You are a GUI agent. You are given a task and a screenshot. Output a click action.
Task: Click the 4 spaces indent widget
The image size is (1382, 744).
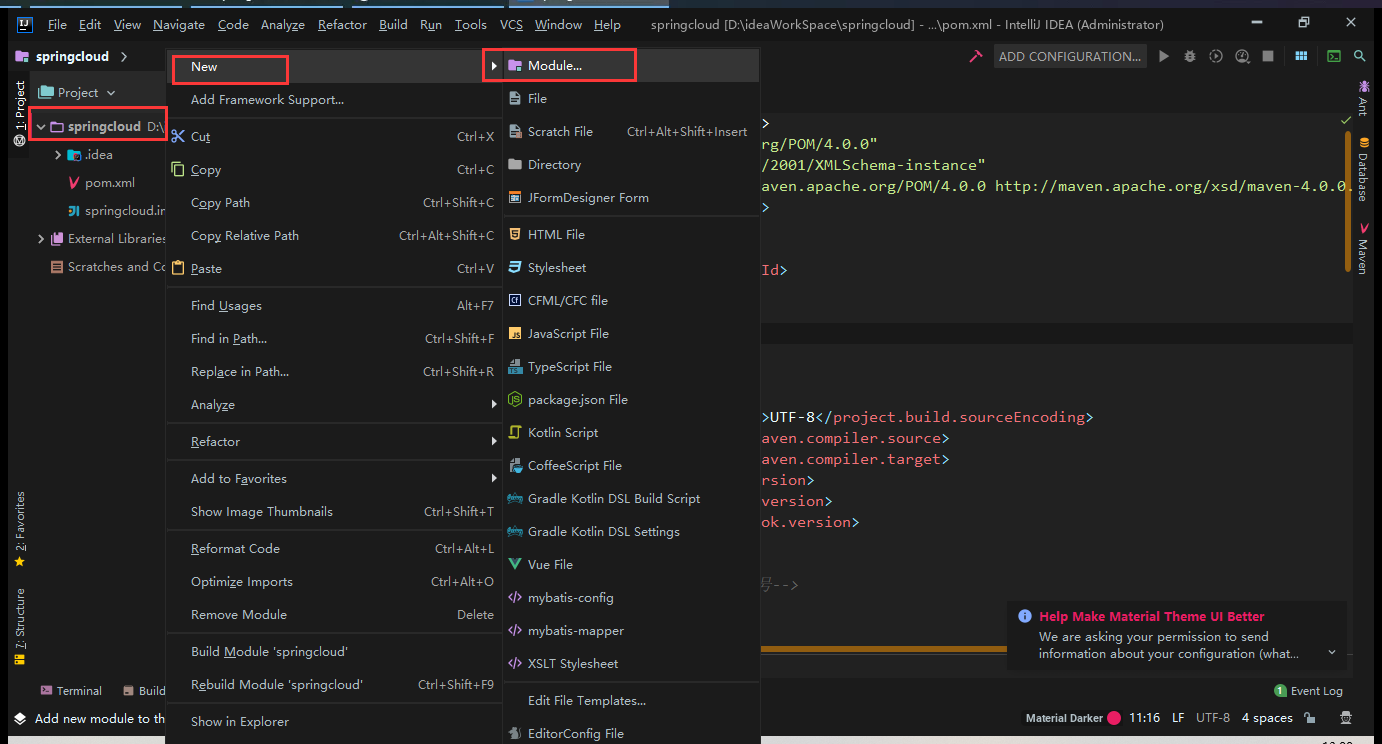(x=1267, y=718)
